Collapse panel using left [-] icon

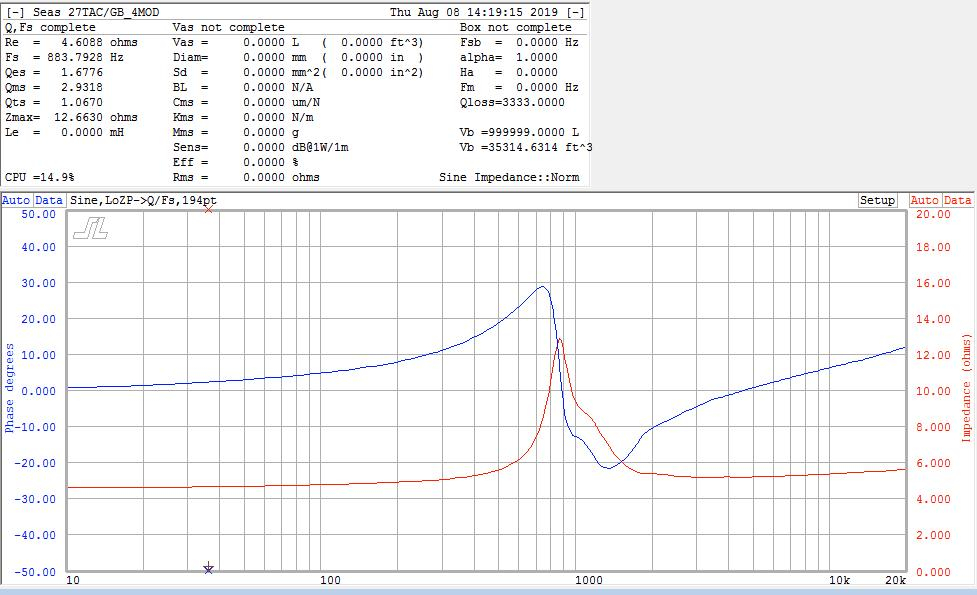[x=14, y=12]
